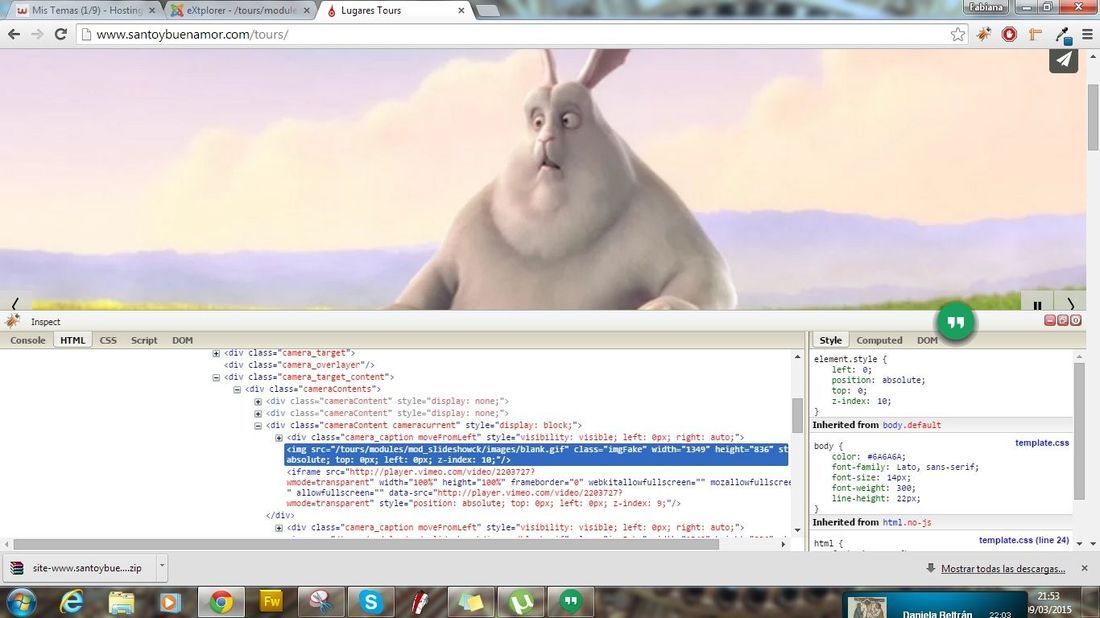Viewport: 1100px width, 618px height.
Task: Switch to the Computed side panel tab
Action: [x=879, y=340]
